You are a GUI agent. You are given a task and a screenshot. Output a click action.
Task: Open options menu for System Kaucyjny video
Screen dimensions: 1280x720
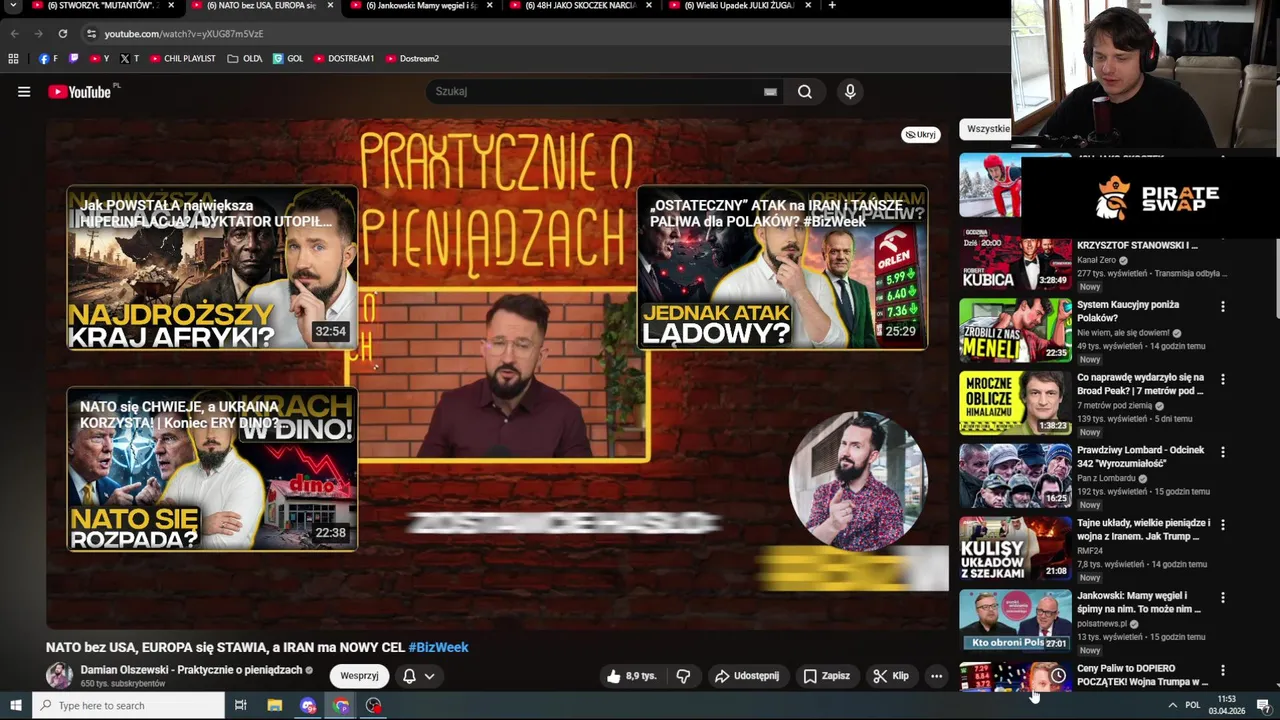[1222, 307]
